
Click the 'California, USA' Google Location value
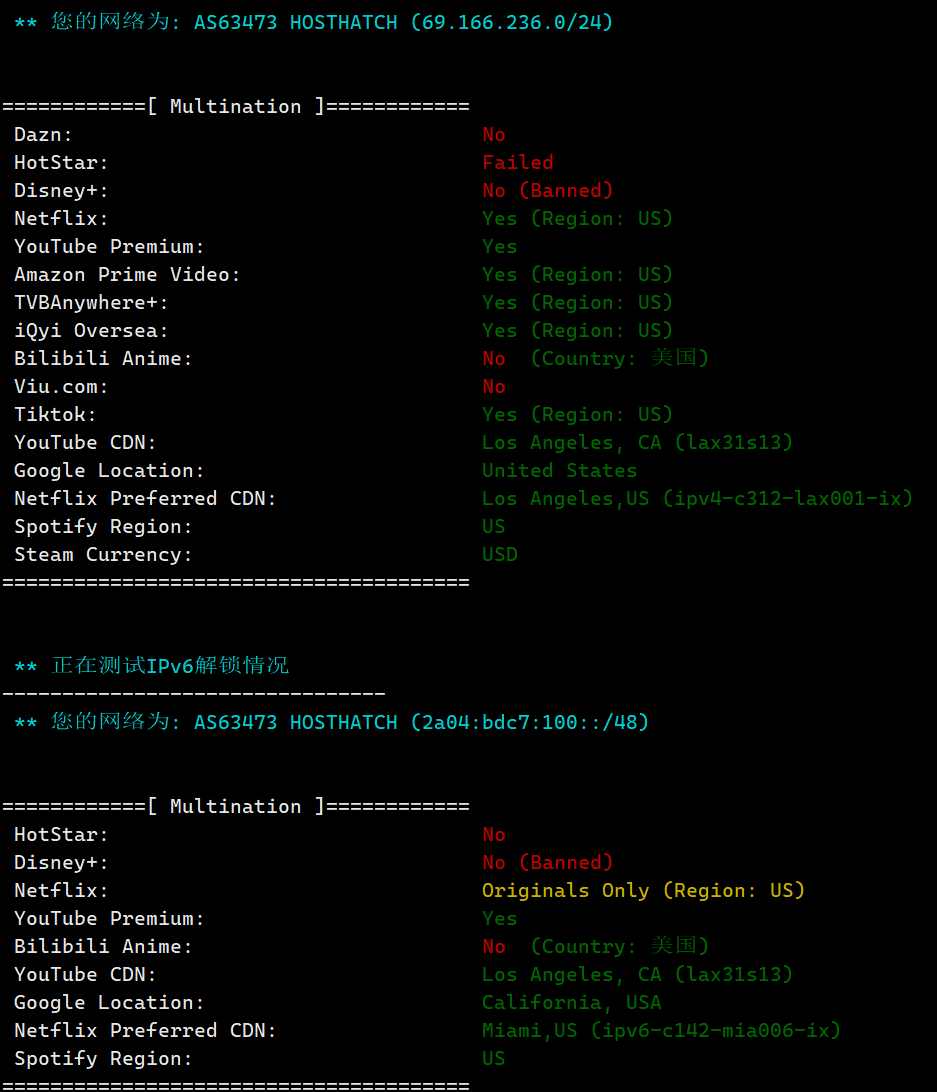(x=571, y=1002)
